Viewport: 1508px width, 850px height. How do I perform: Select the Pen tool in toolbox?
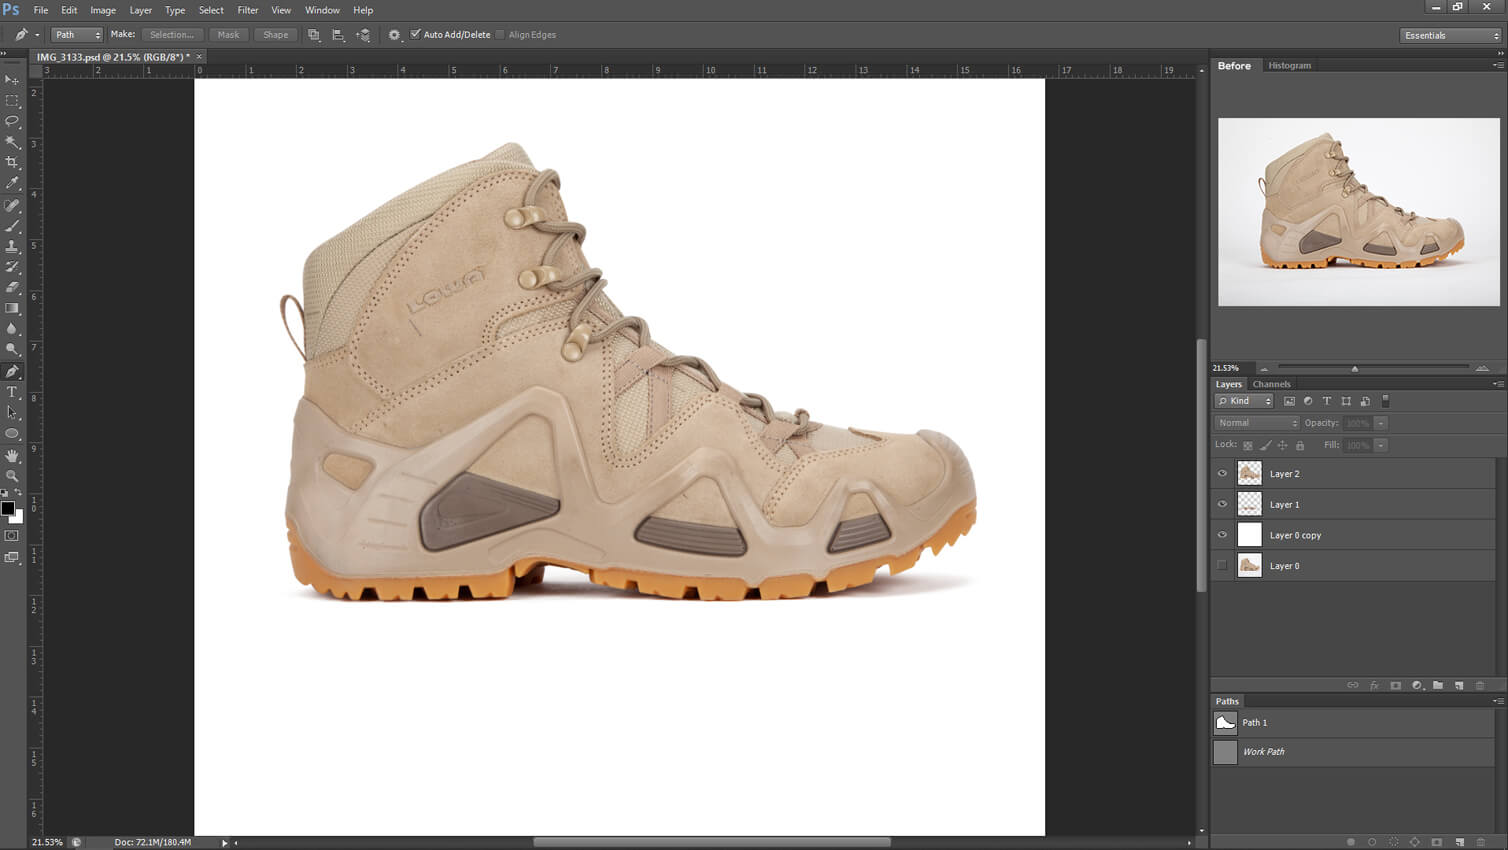(12, 371)
